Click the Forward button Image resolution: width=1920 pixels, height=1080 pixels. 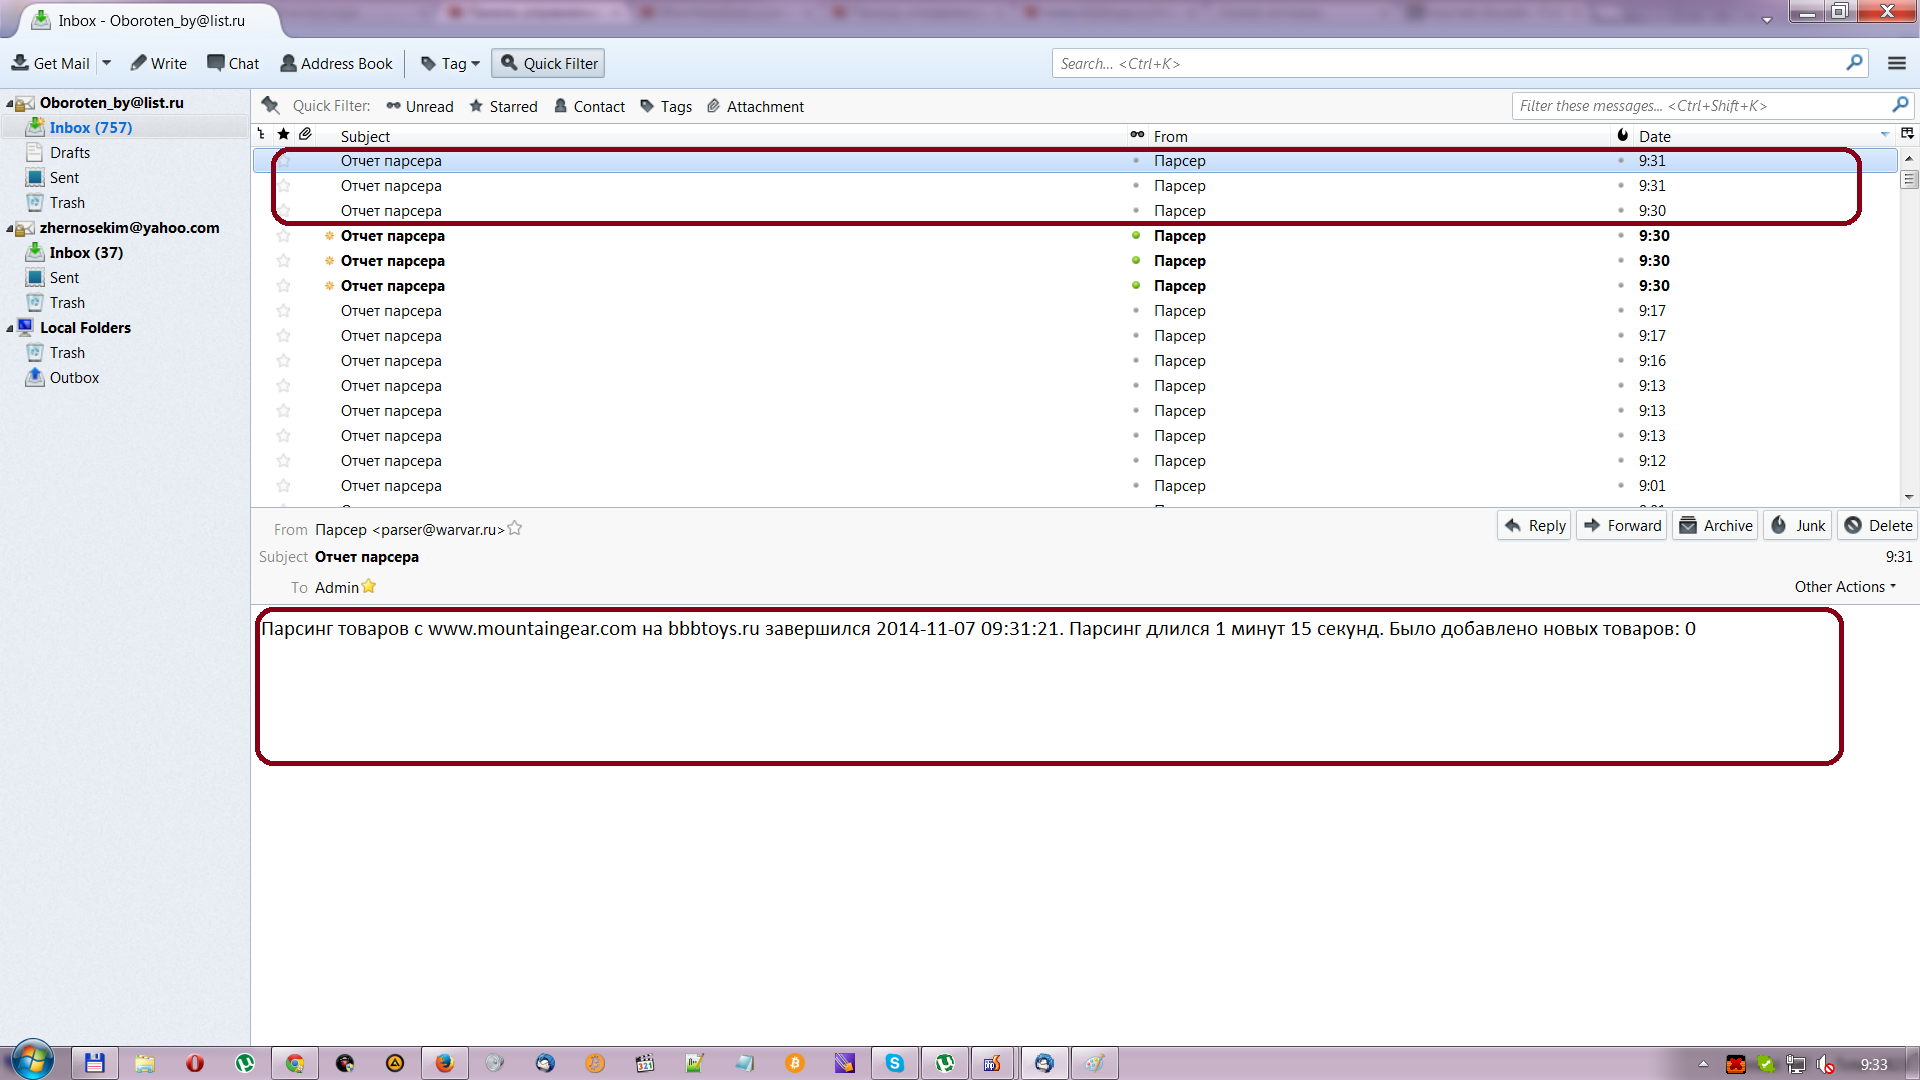click(x=1621, y=526)
